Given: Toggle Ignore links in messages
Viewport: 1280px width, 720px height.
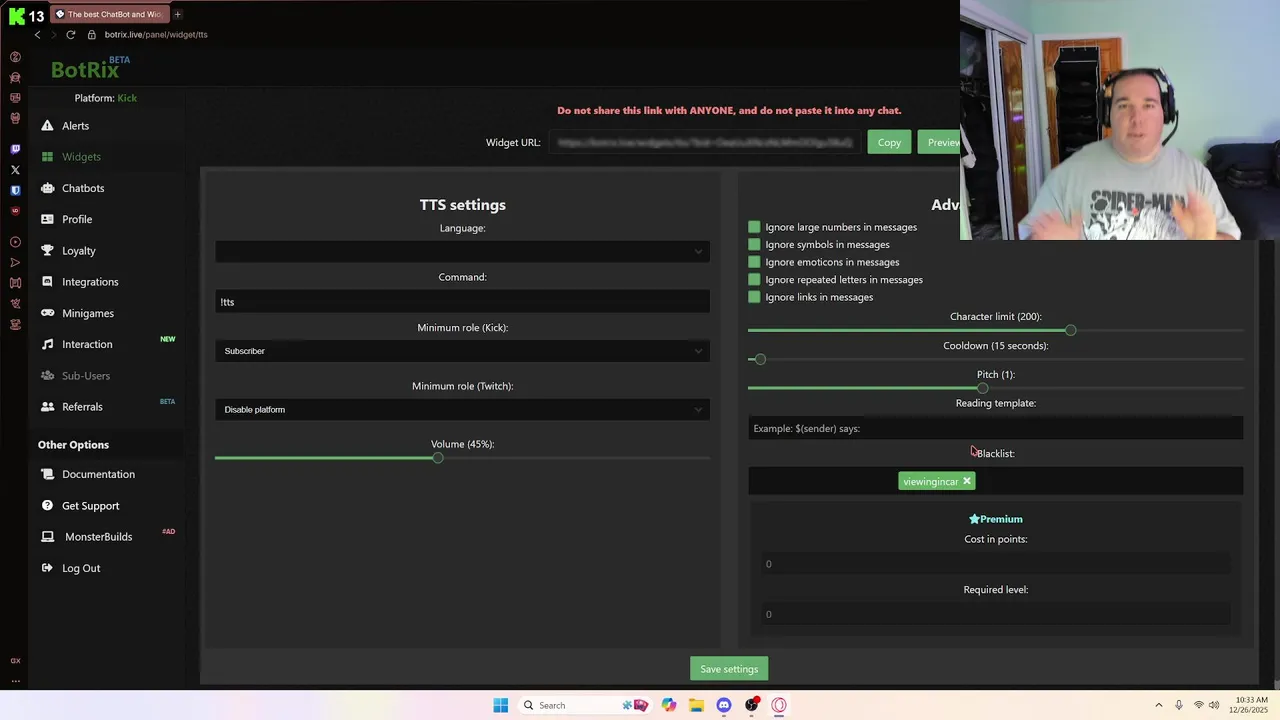Looking at the screenshot, I should coord(754,297).
